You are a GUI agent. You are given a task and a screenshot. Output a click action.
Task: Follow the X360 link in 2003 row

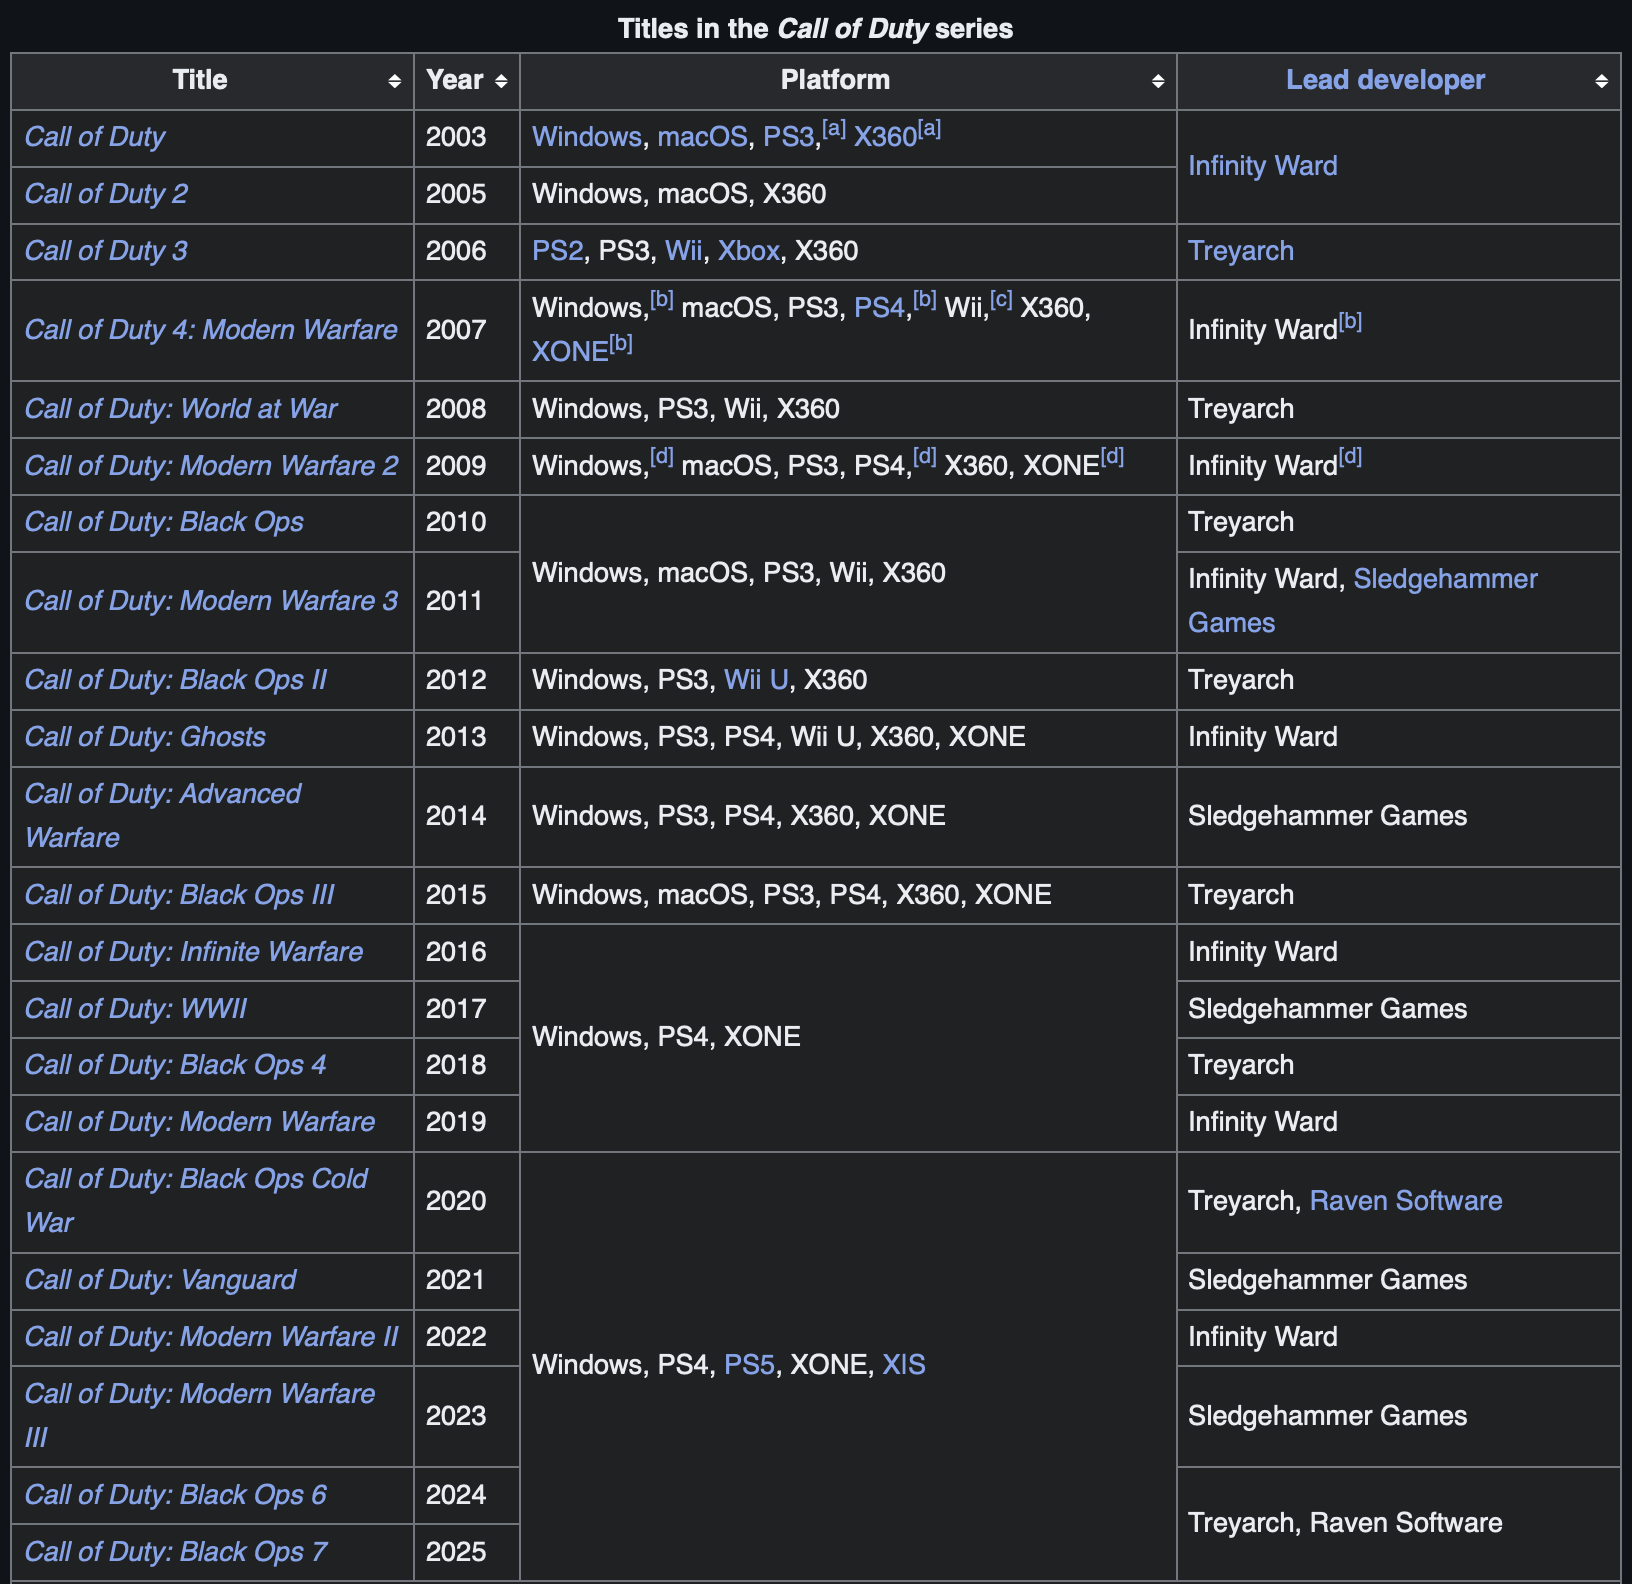point(885,137)
